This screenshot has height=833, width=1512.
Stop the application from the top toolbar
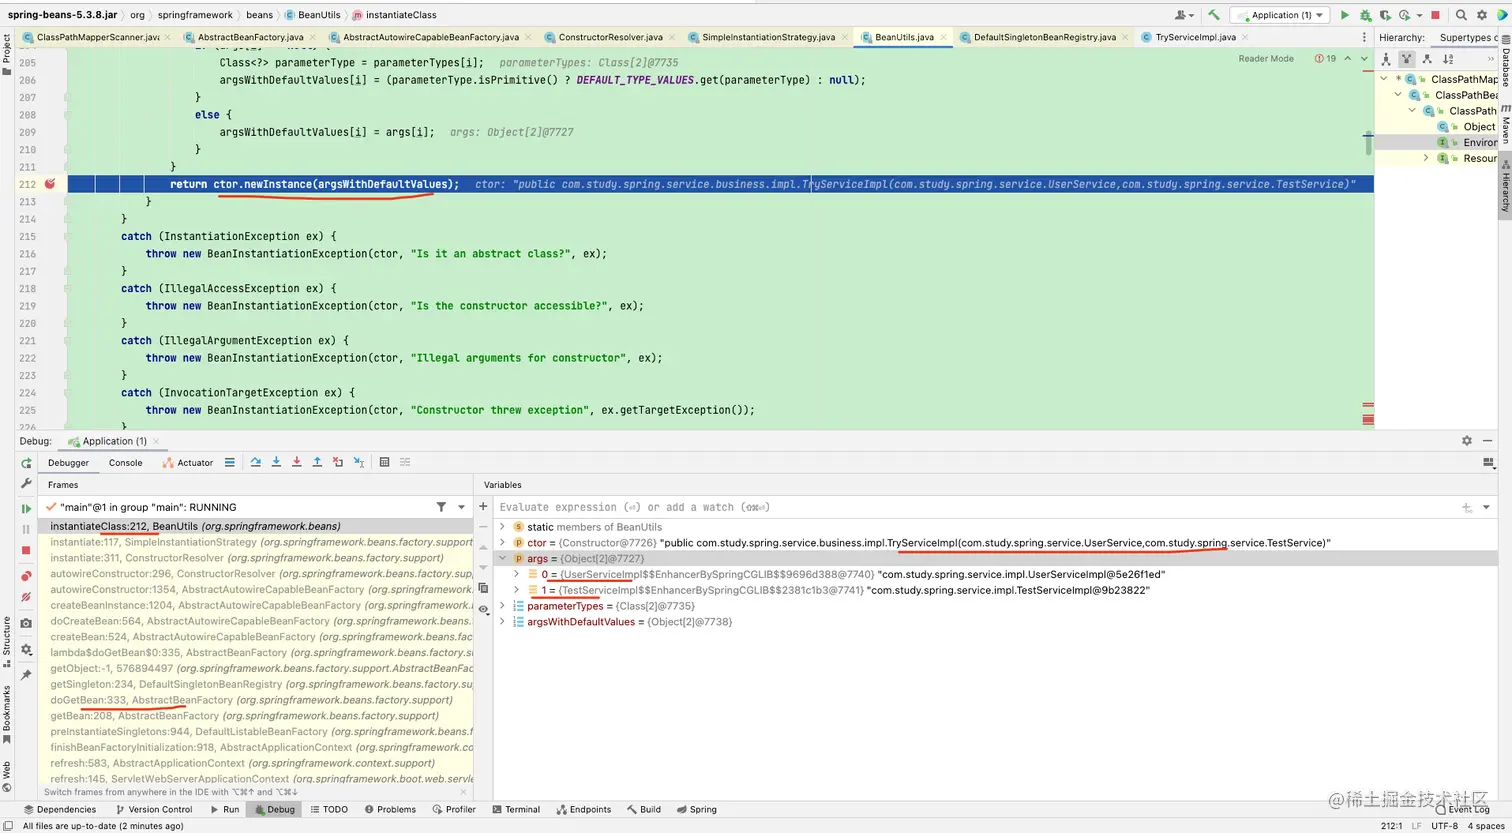tap(1435, 15)
